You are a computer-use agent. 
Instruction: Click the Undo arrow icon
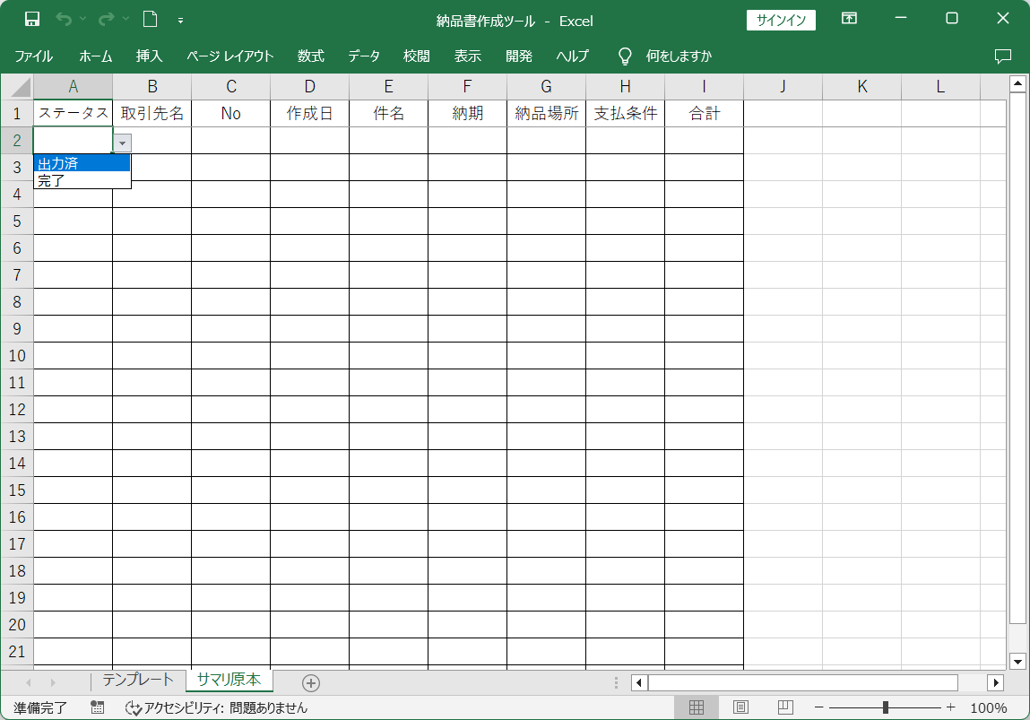[x=64, y=19]
